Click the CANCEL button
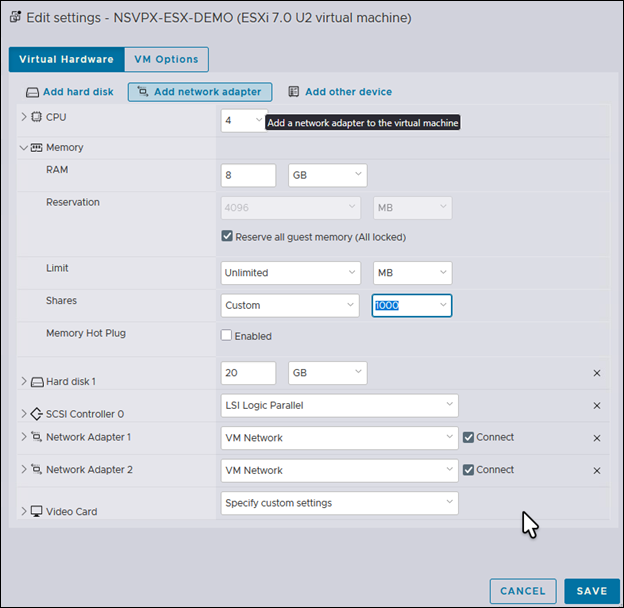This screenshot has height=608, width=624. tap(523, 591)
